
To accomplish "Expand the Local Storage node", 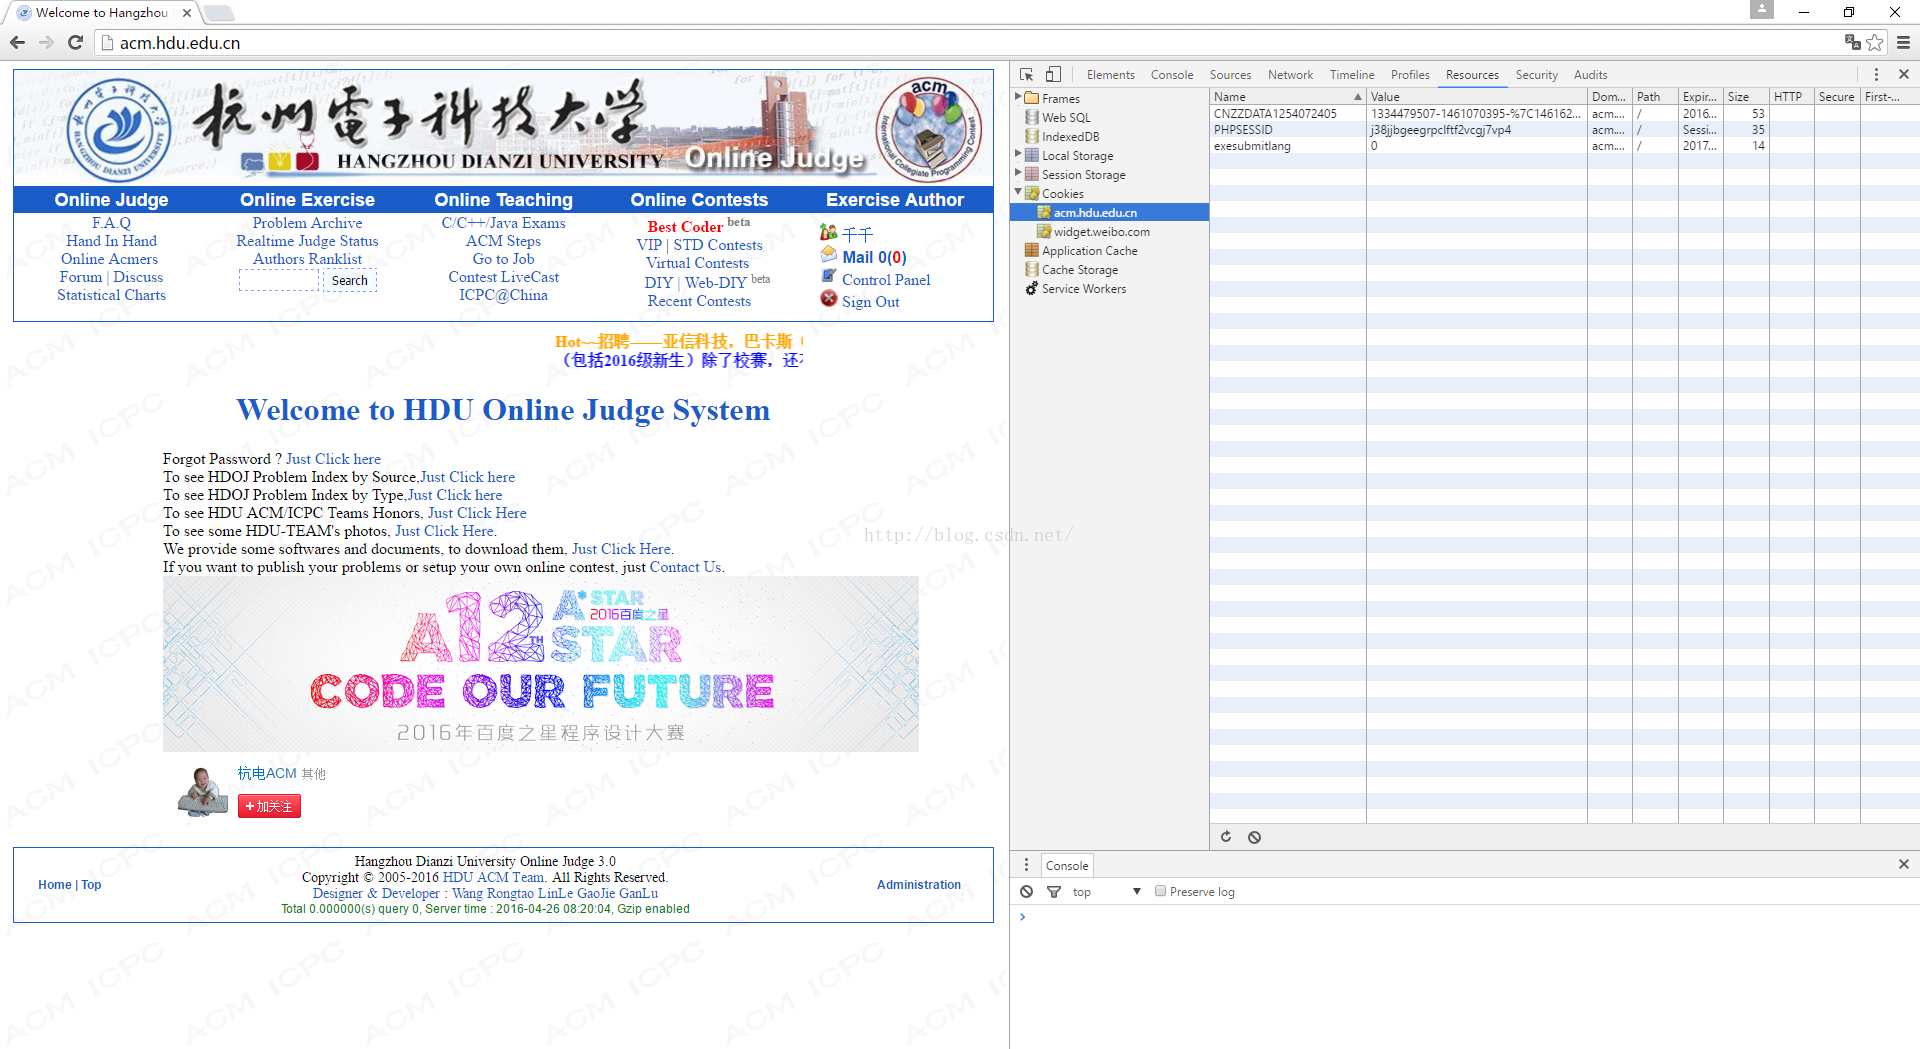I will click(x=1018, y=154).
